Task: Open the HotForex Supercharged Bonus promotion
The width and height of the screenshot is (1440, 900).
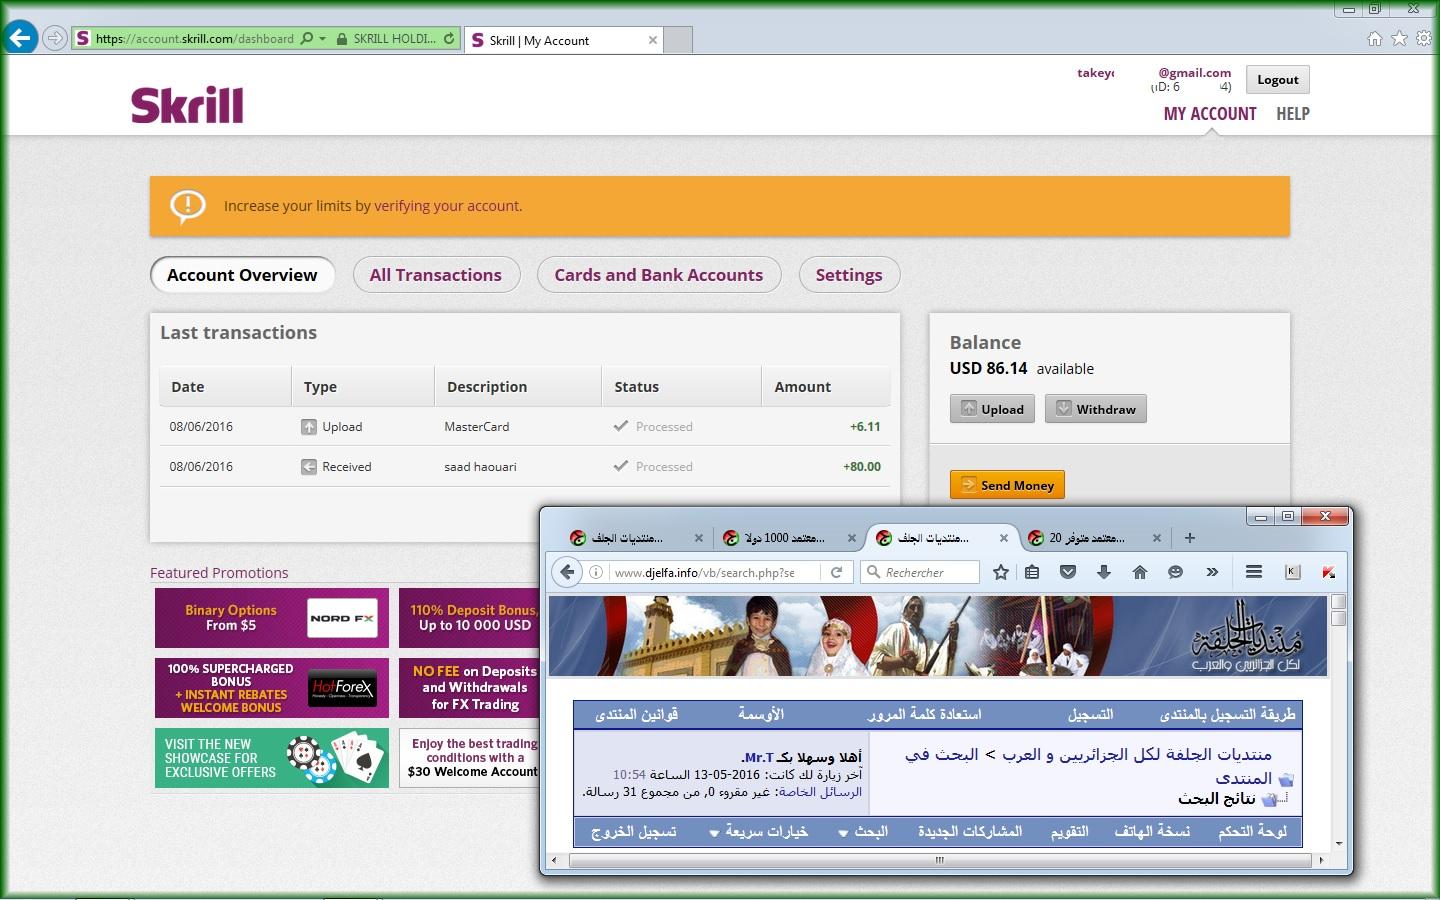Action: [x=272, y=688]
